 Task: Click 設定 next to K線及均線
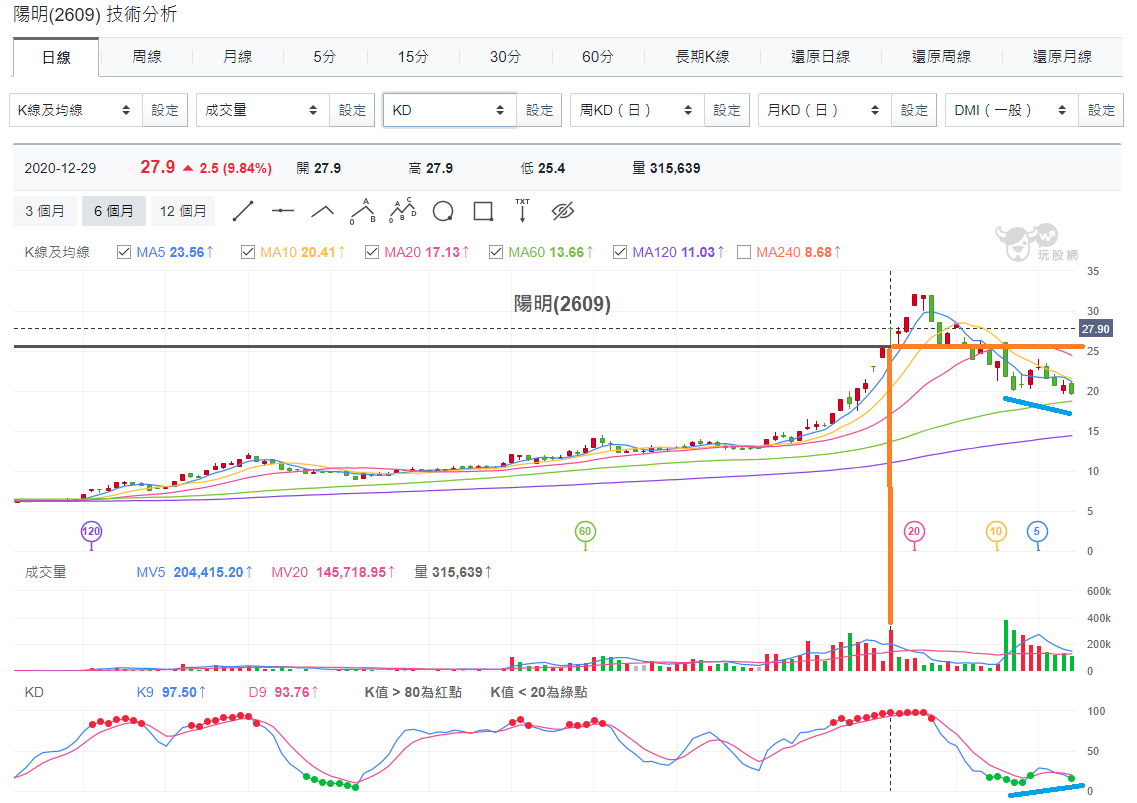pos(165,110)
